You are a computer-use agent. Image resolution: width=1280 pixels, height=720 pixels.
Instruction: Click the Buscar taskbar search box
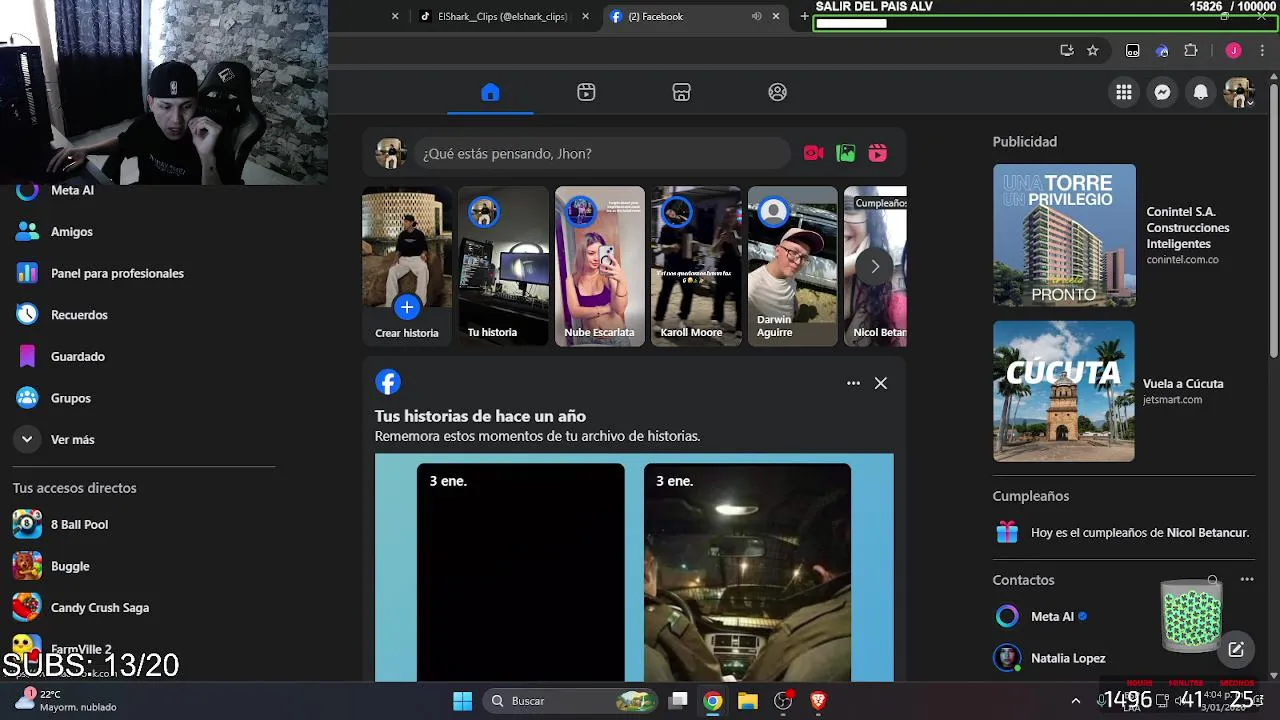(573, 701)
